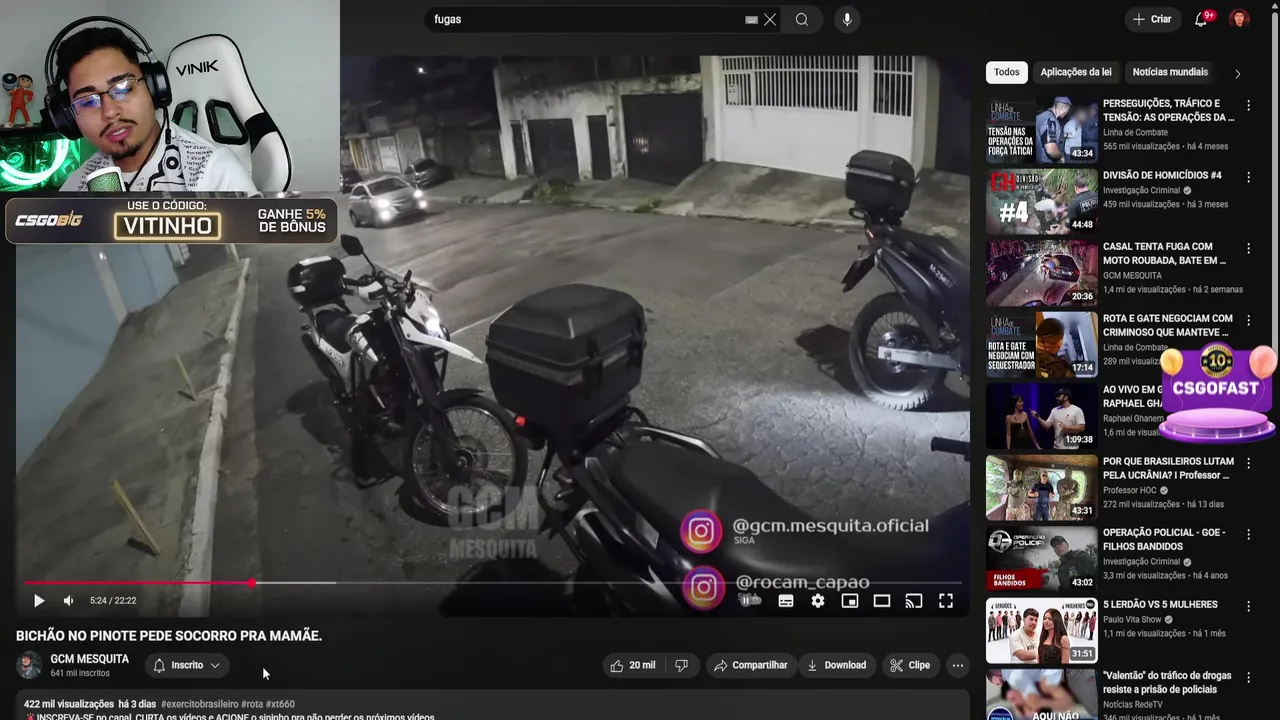Image resolution: width=1280 pixels, height=720 pixels.
Task: Open the Criar create button
Action: pos(1151,19)
